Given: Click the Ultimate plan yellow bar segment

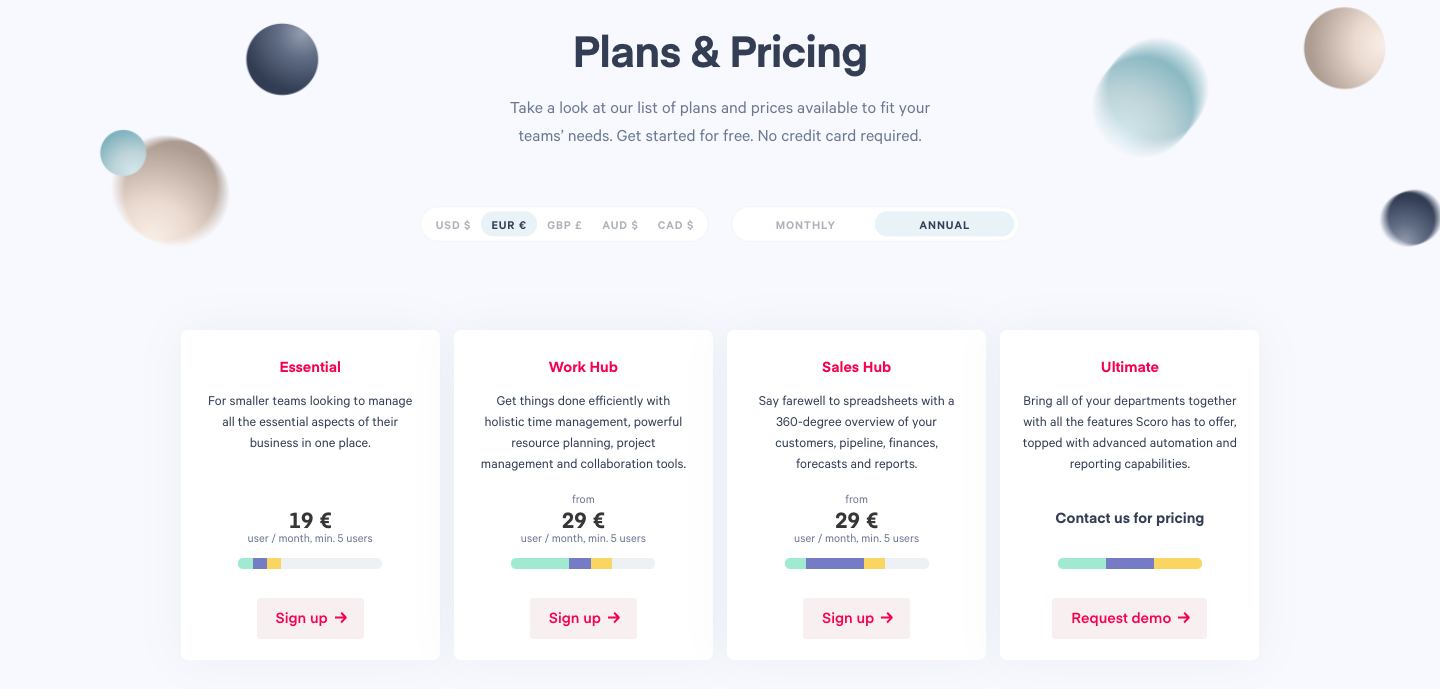Looking at the screenshot, I should coord(1178,564).
